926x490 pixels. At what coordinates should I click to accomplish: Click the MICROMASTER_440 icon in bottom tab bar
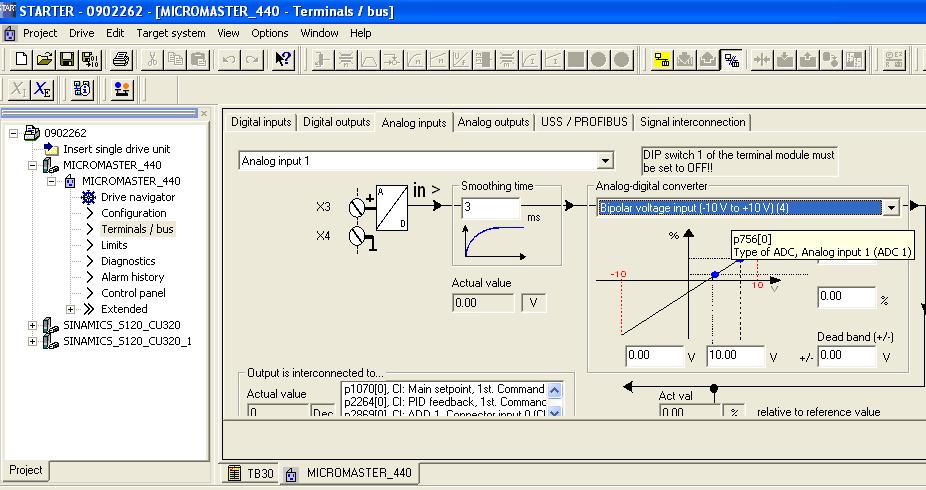(x=291, y=474)
